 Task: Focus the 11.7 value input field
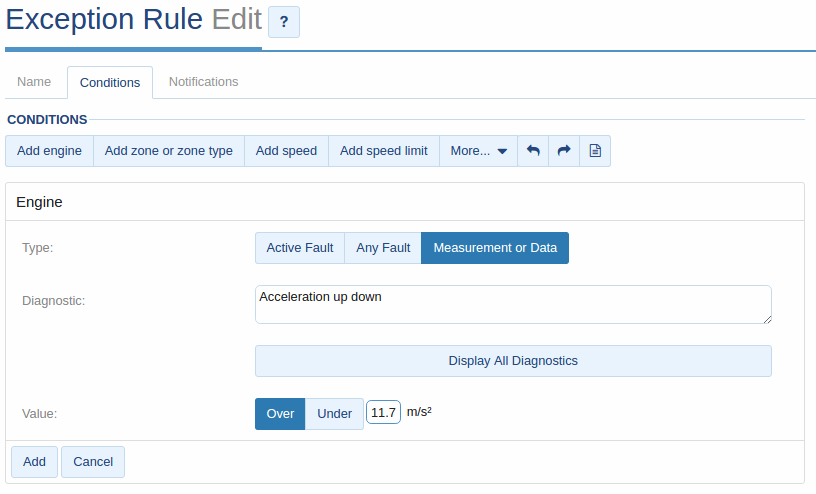384,412
